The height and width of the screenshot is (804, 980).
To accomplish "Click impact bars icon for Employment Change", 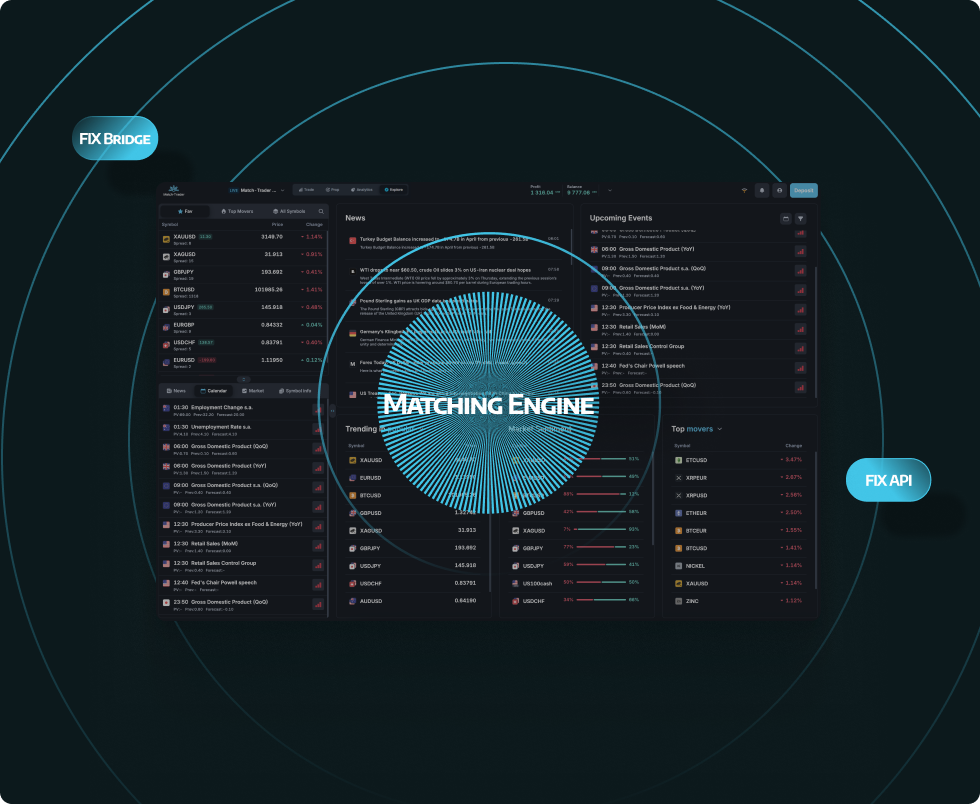I will coord(318,409).
